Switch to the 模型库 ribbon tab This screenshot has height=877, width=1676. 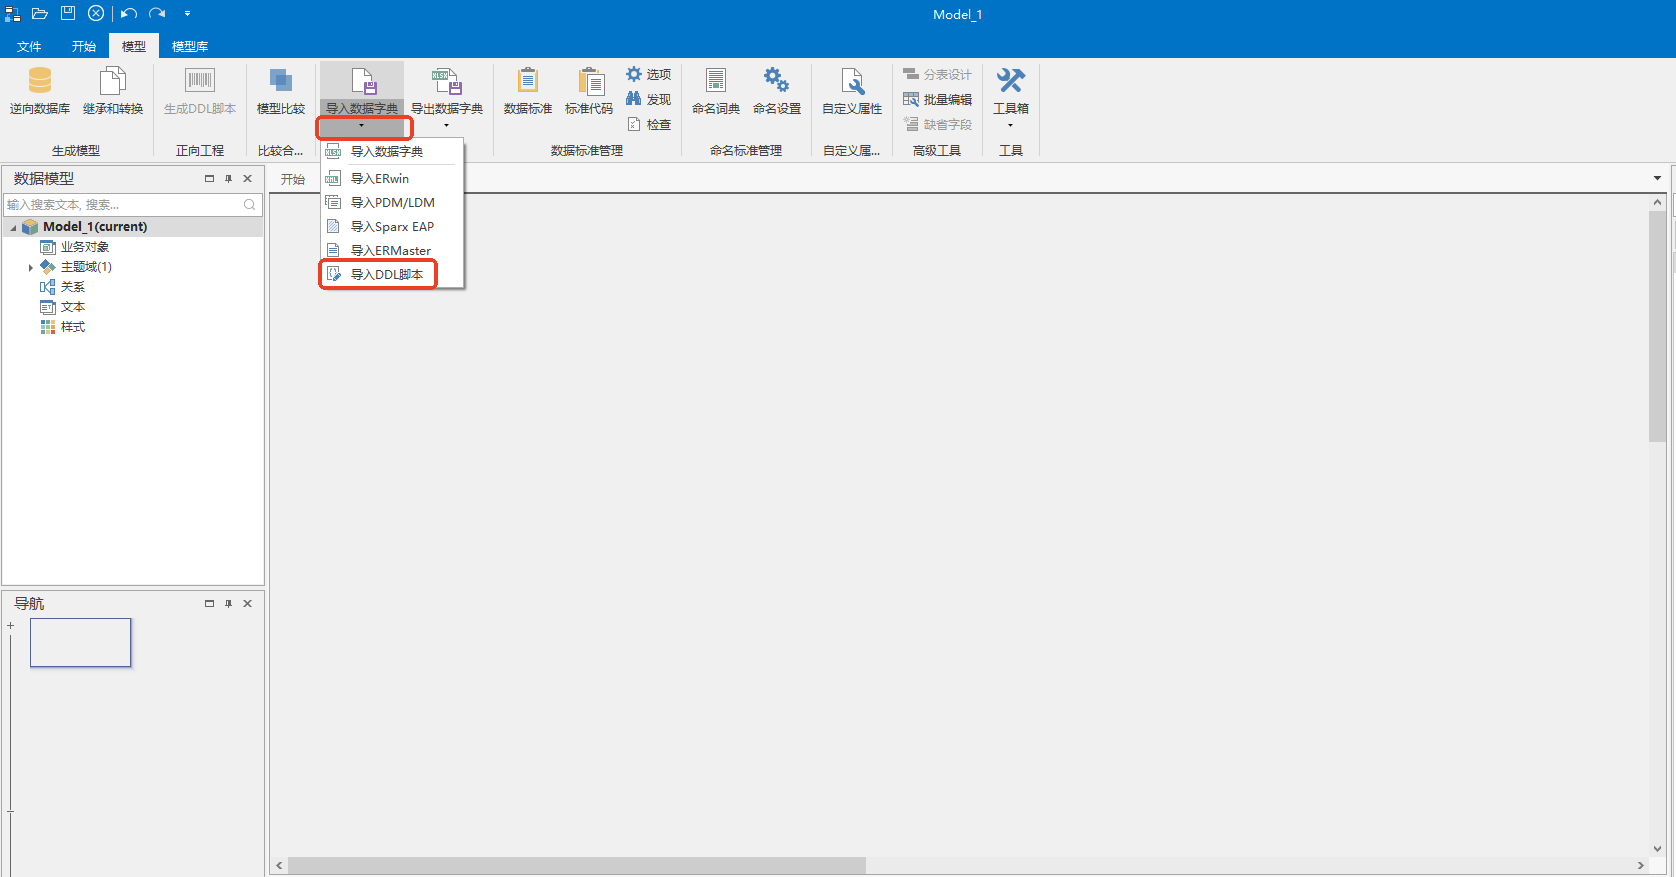coord(190,46)
